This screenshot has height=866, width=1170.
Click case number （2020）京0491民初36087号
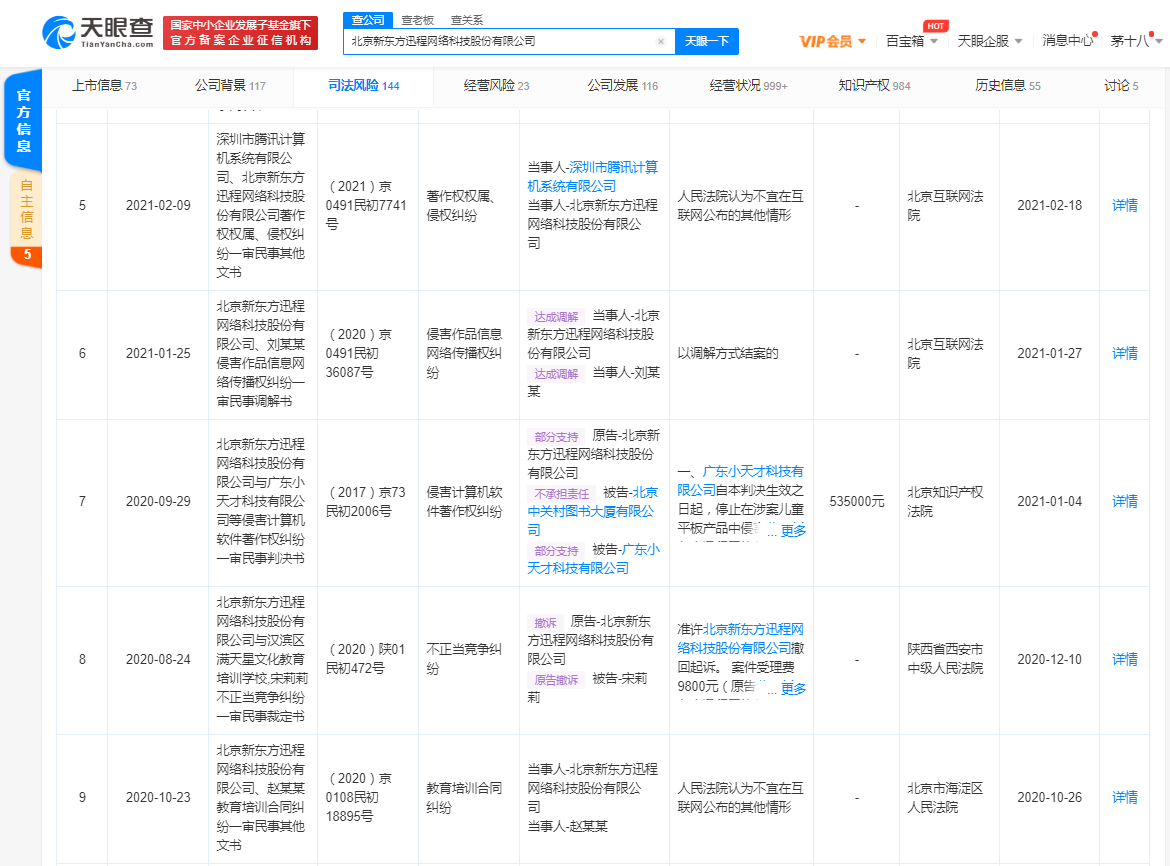pos(360,353)
